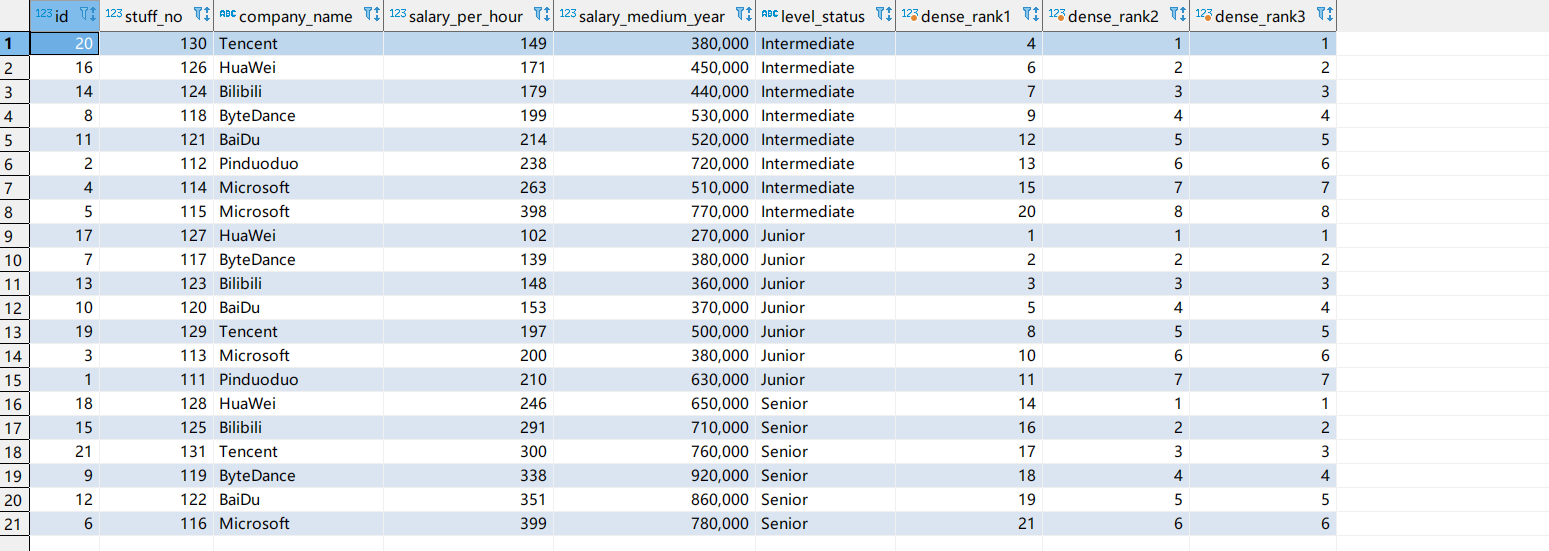Click the salary value 630,000
The image size is (1549, 551).
(x=654, y=379)
